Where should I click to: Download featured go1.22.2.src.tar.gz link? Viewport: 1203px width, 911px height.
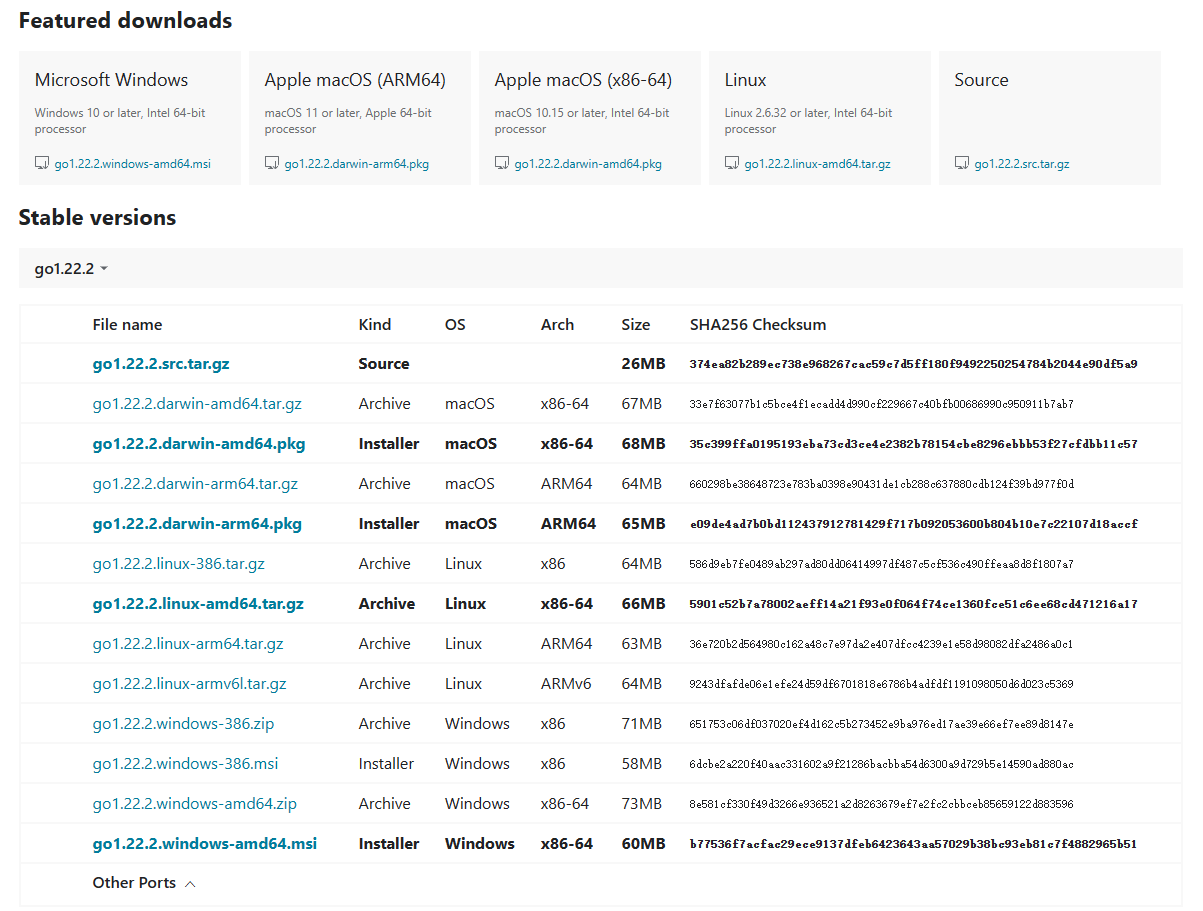(x=1022, y=164)
